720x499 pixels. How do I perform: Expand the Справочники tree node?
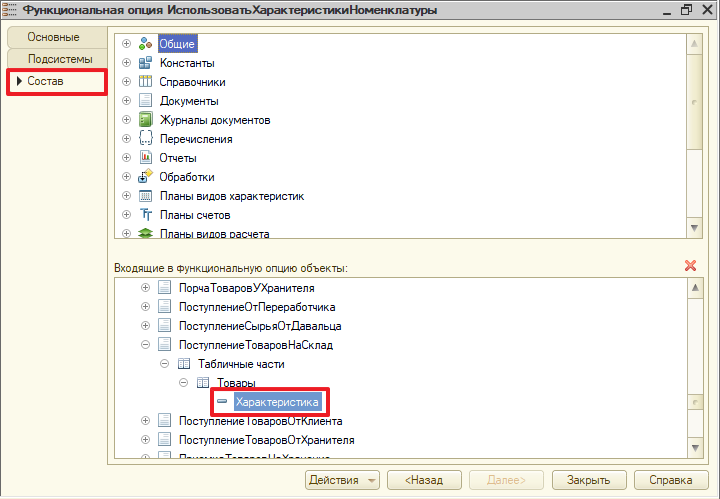tap(126, 82)
